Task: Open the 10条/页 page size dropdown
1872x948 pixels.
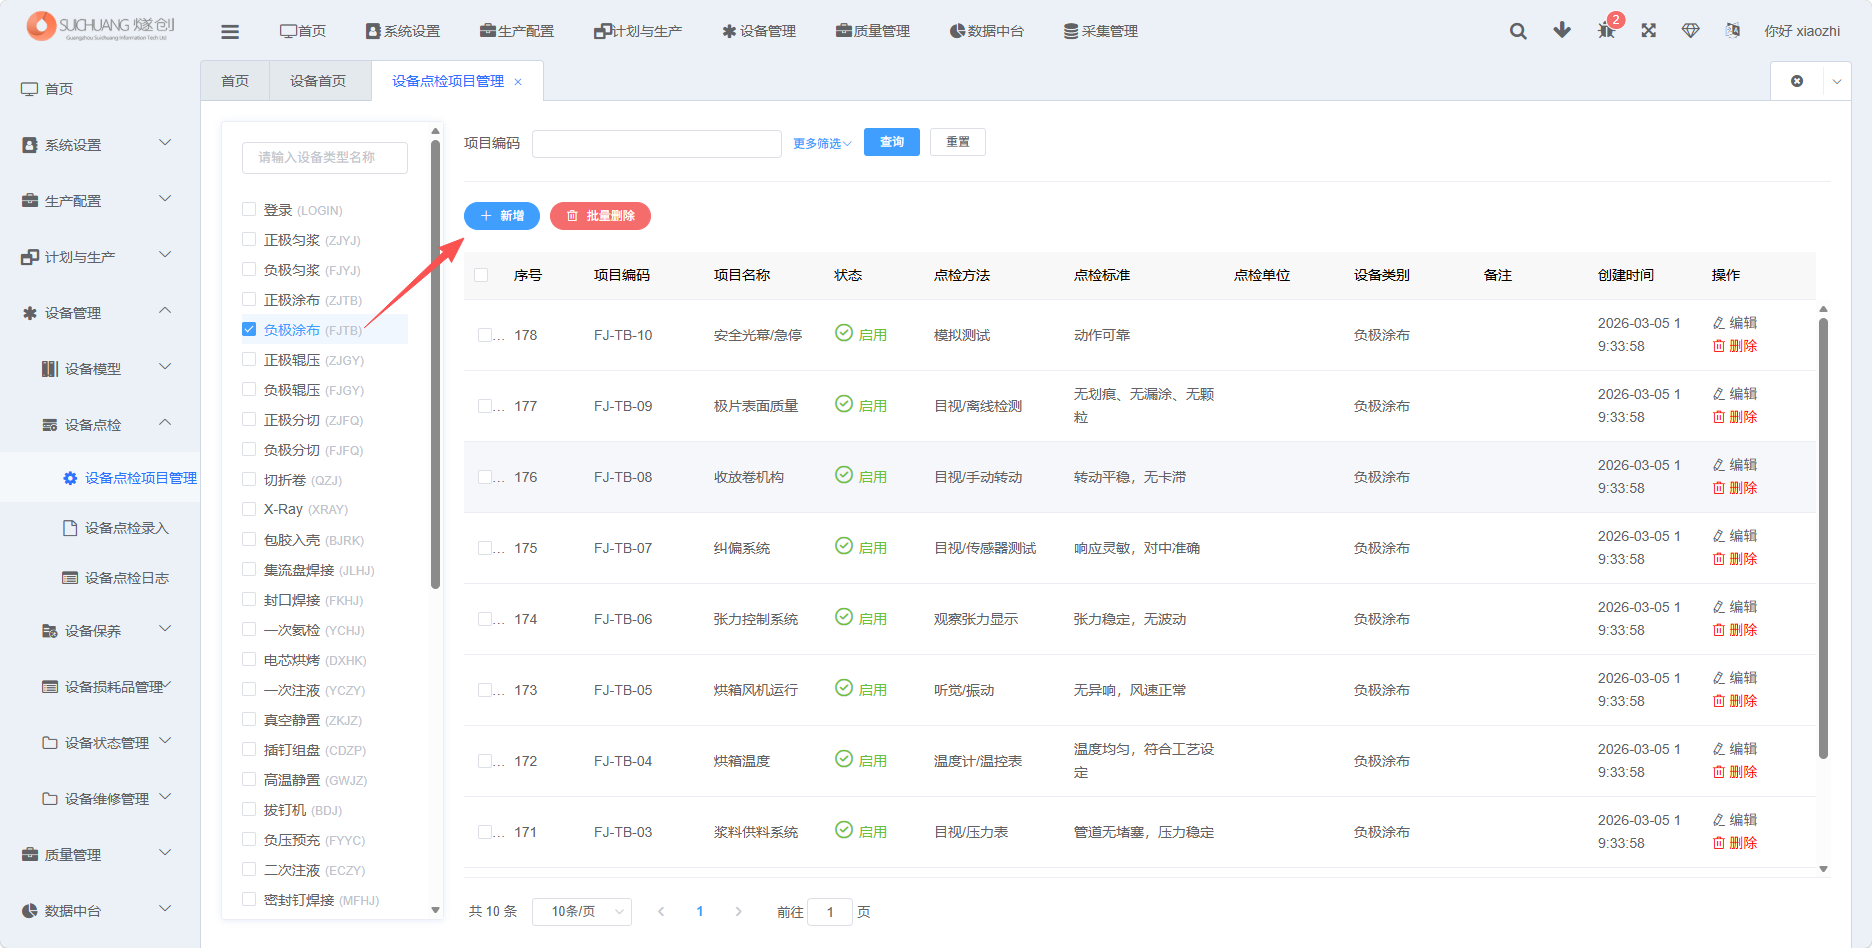Action: [x=582, y=911]
